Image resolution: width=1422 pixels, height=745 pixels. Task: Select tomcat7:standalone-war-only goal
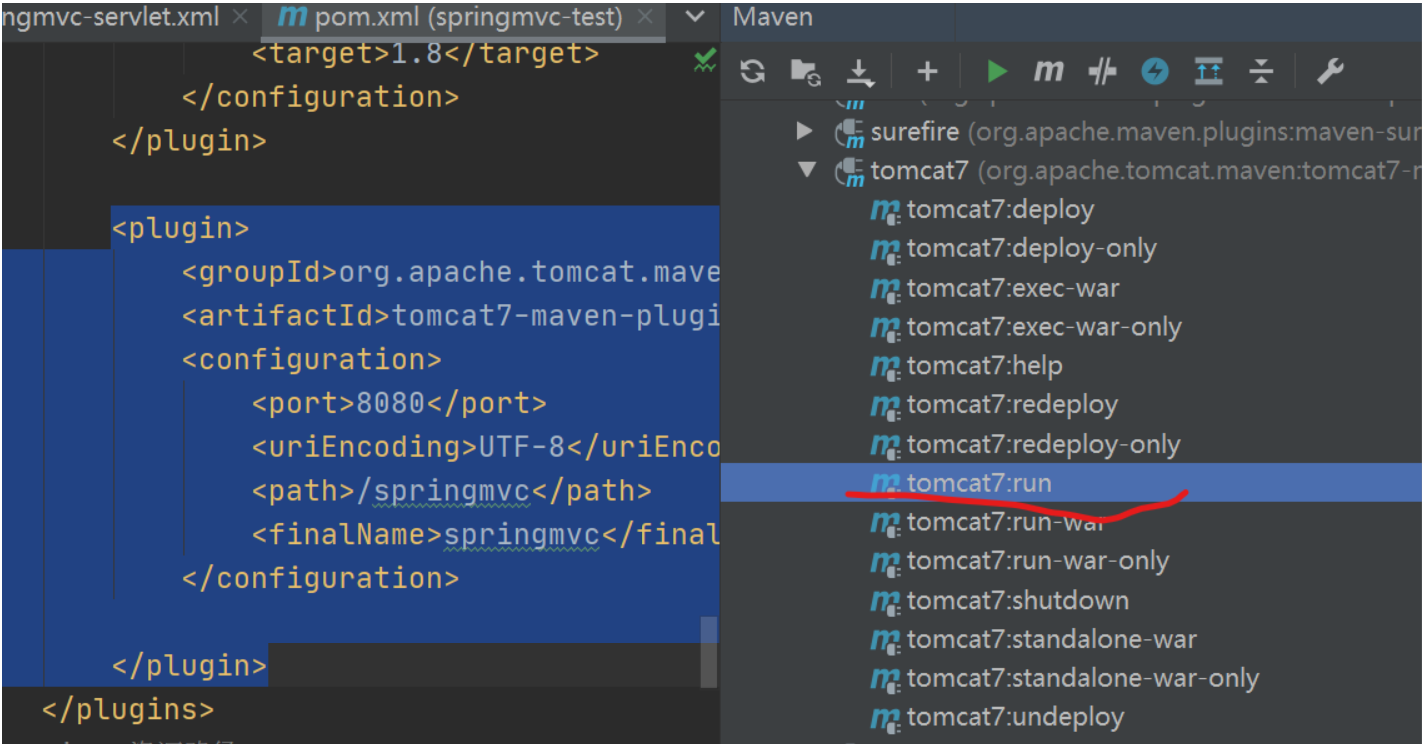click(1082, 678)
